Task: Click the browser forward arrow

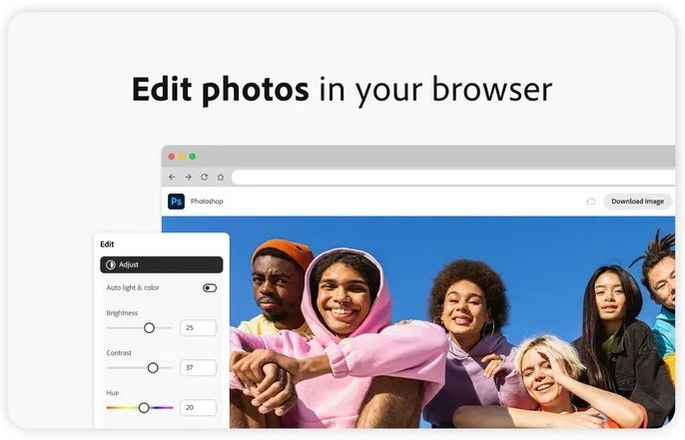Action: (x=188, y=177)
